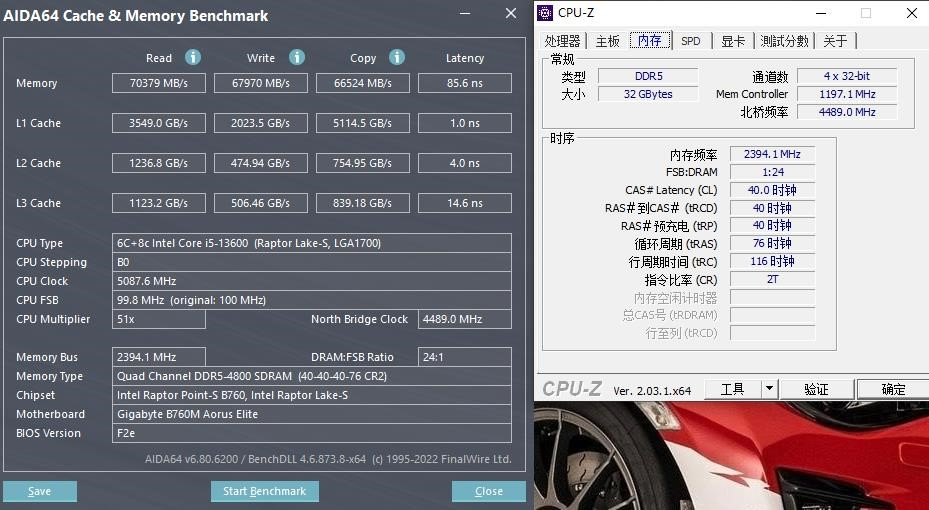
Task: Open the 关于 tab
Action: 835,41
